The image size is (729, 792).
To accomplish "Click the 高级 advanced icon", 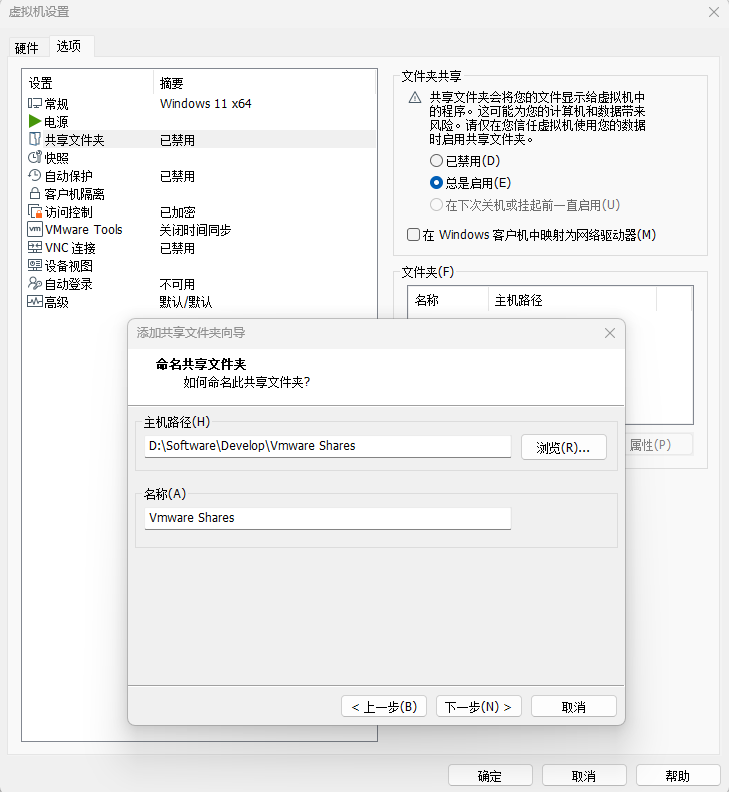I will click(34, 302).
